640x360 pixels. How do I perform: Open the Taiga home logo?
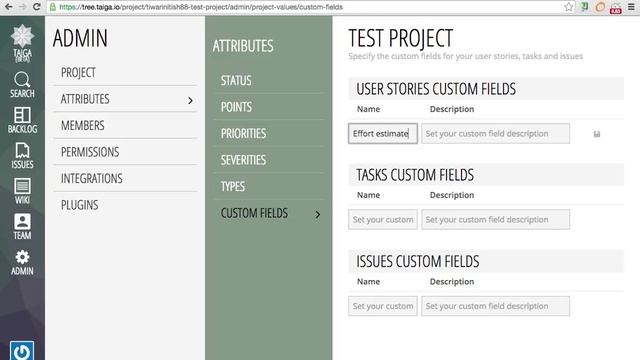coord(22,43)
